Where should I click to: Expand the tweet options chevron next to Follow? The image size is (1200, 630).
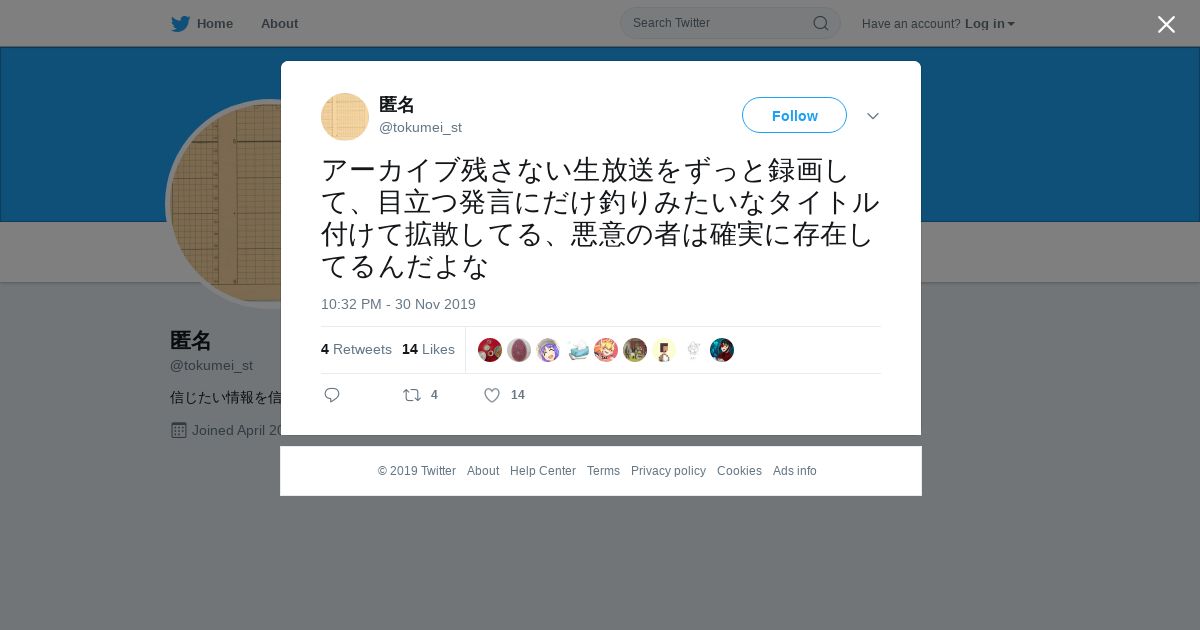[873, 116]
